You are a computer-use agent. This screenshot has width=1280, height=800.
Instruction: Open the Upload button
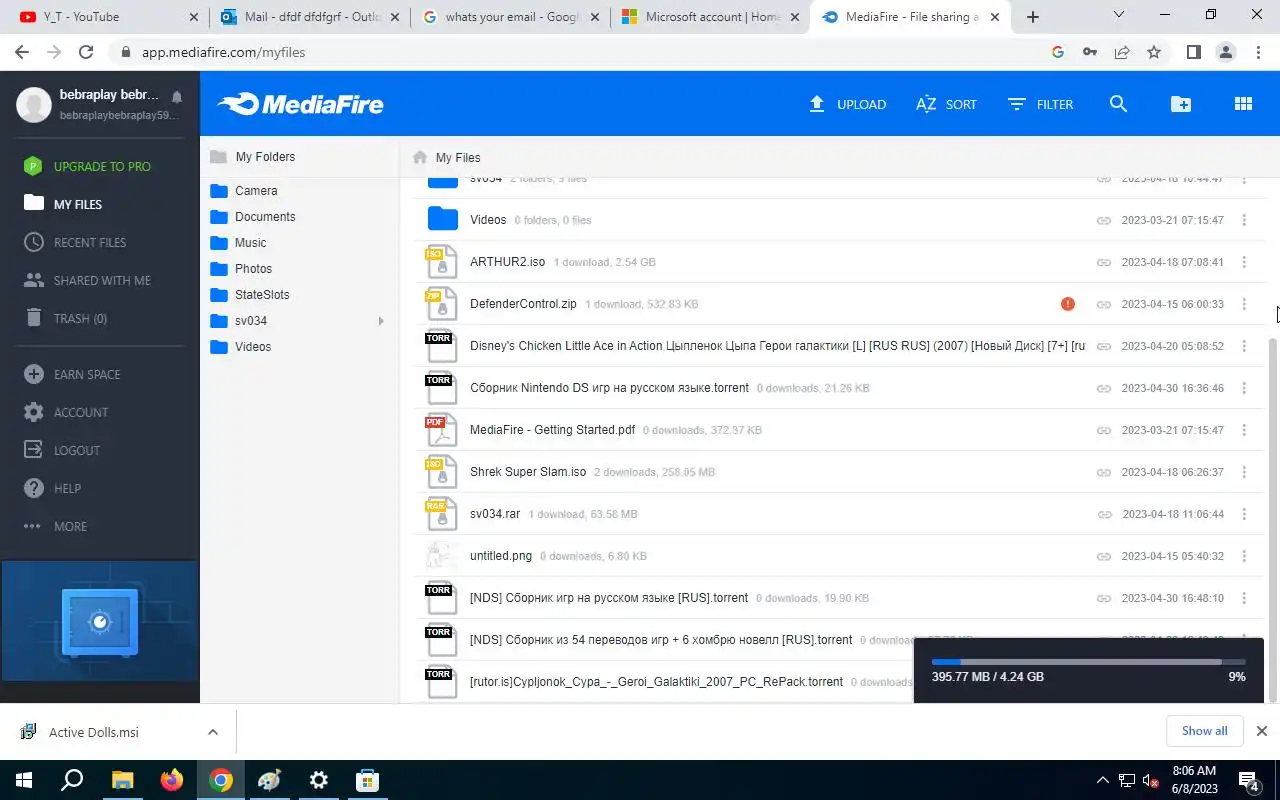847,104
